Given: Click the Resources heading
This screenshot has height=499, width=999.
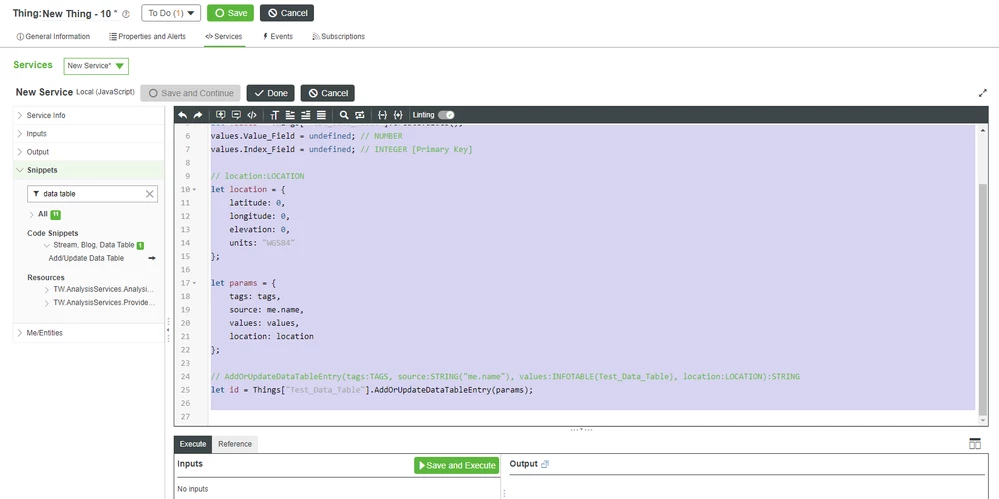Looking at the screenshot, I should click(46, 277).
